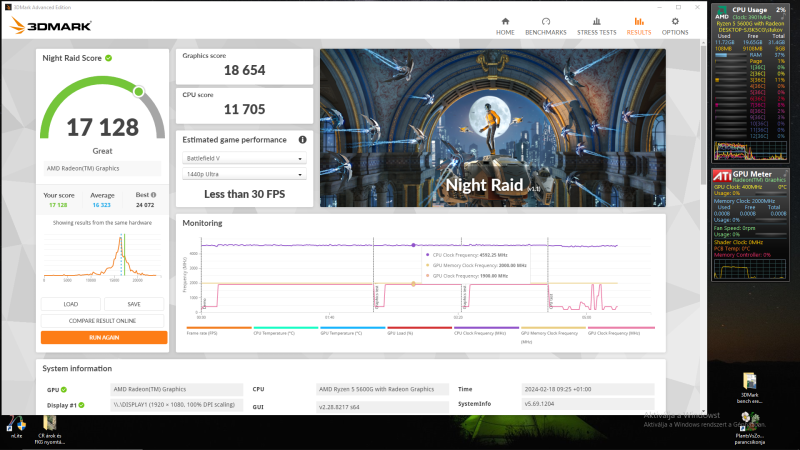Click the Benchmarks gauge icon
800x450 pixels.
546,21
